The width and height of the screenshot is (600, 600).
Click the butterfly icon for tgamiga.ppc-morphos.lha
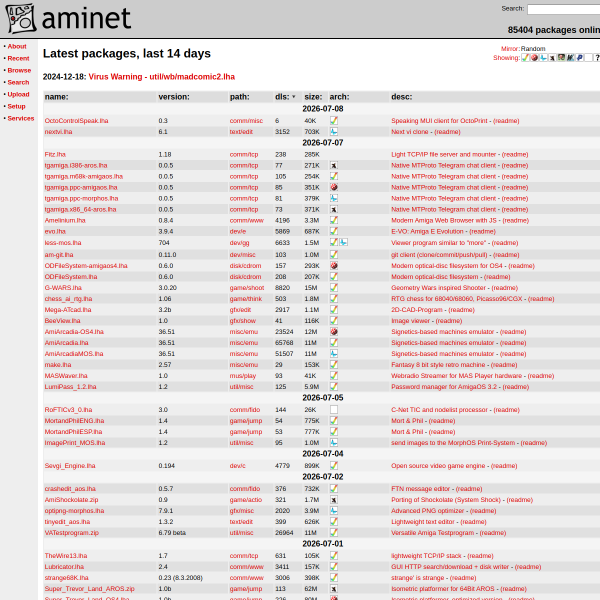point(334,199)
